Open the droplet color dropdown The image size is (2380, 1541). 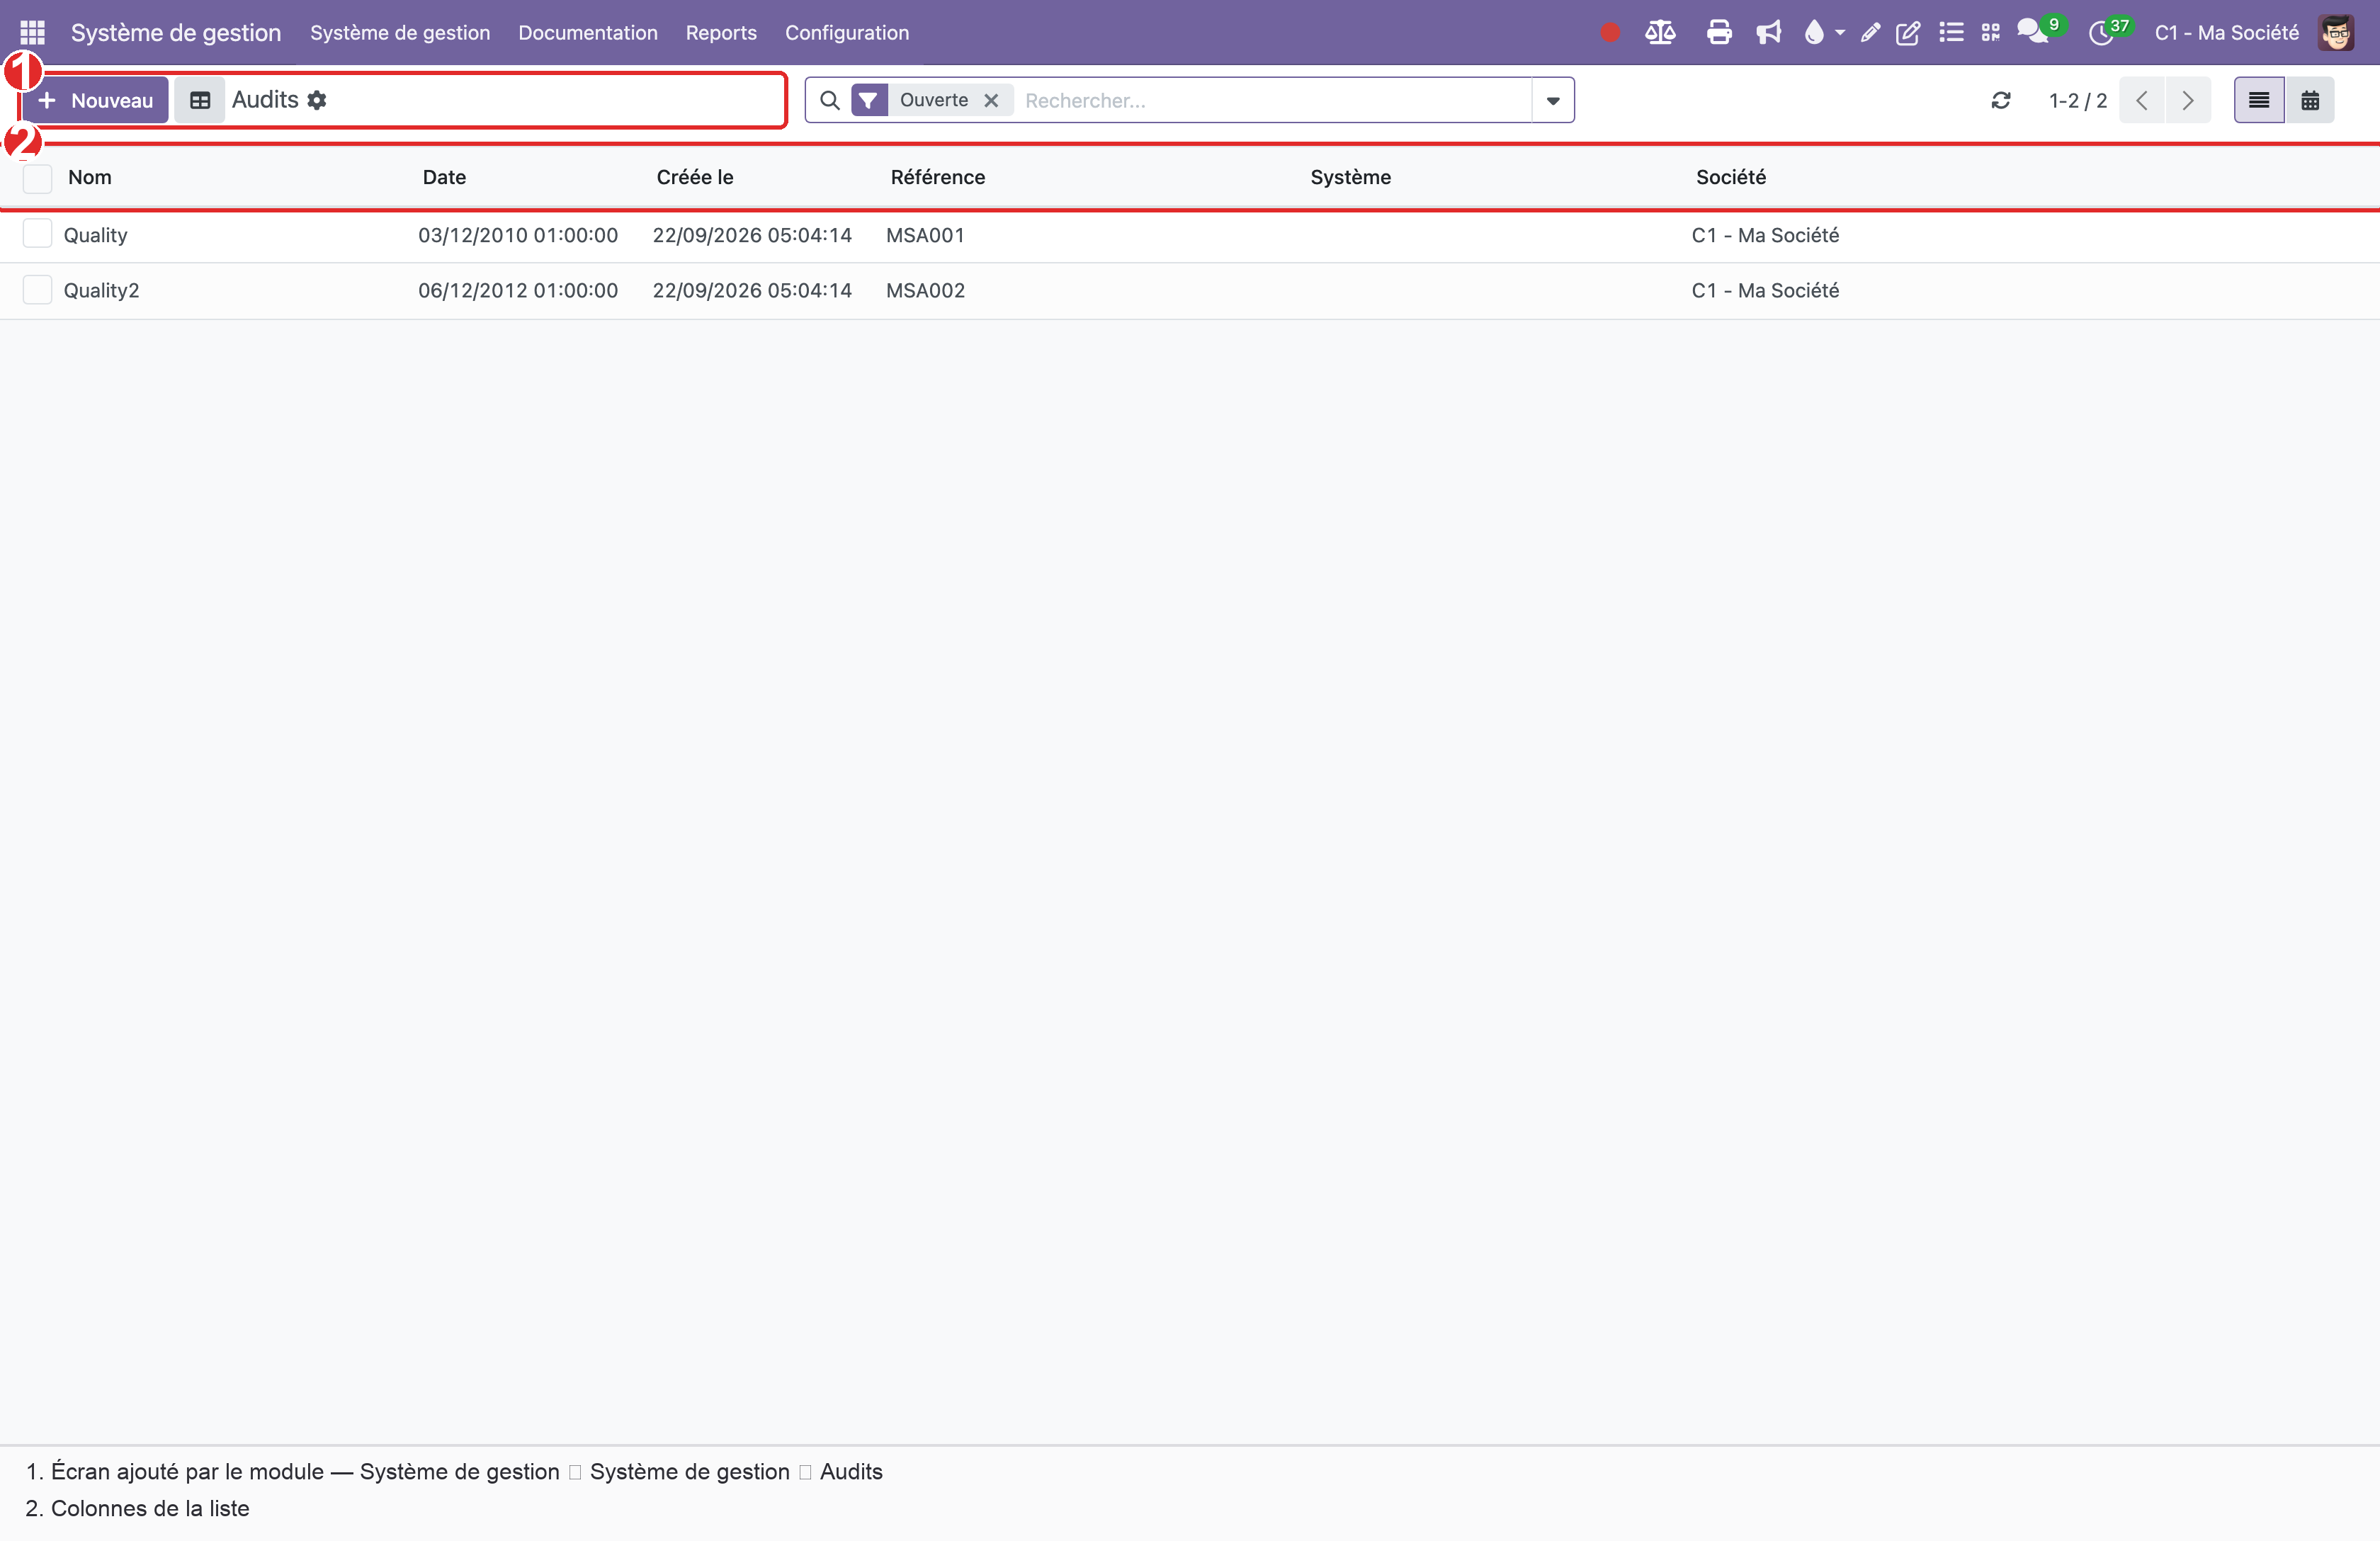coord(1823,33)
